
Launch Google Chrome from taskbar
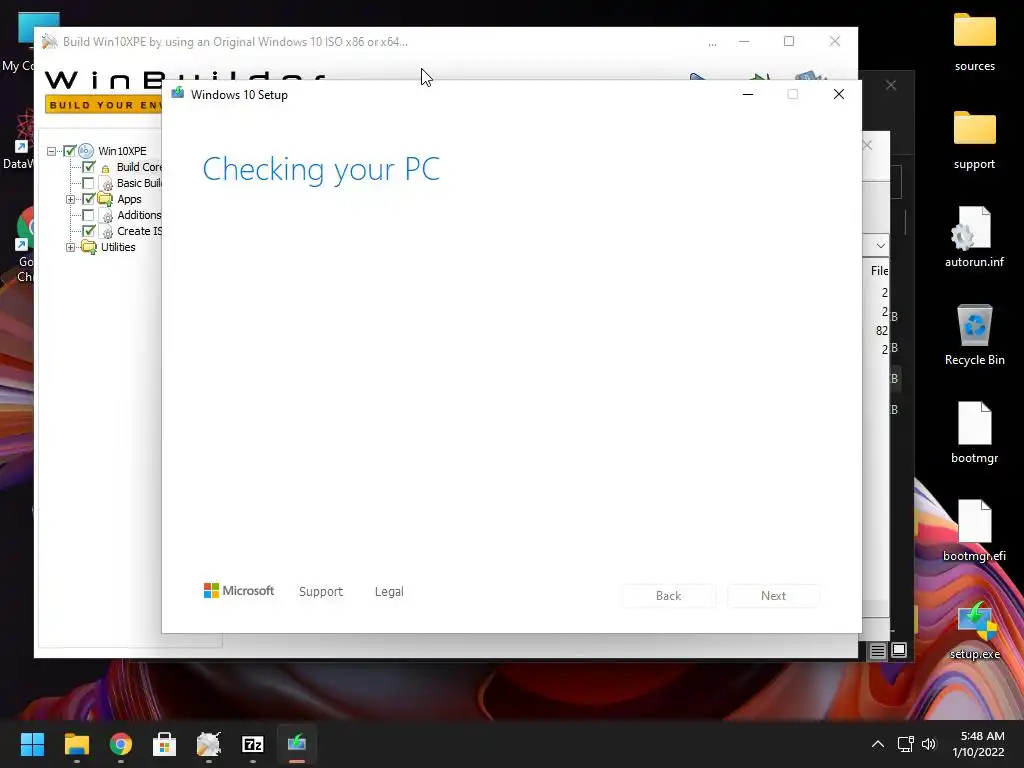tap(121, 744)
